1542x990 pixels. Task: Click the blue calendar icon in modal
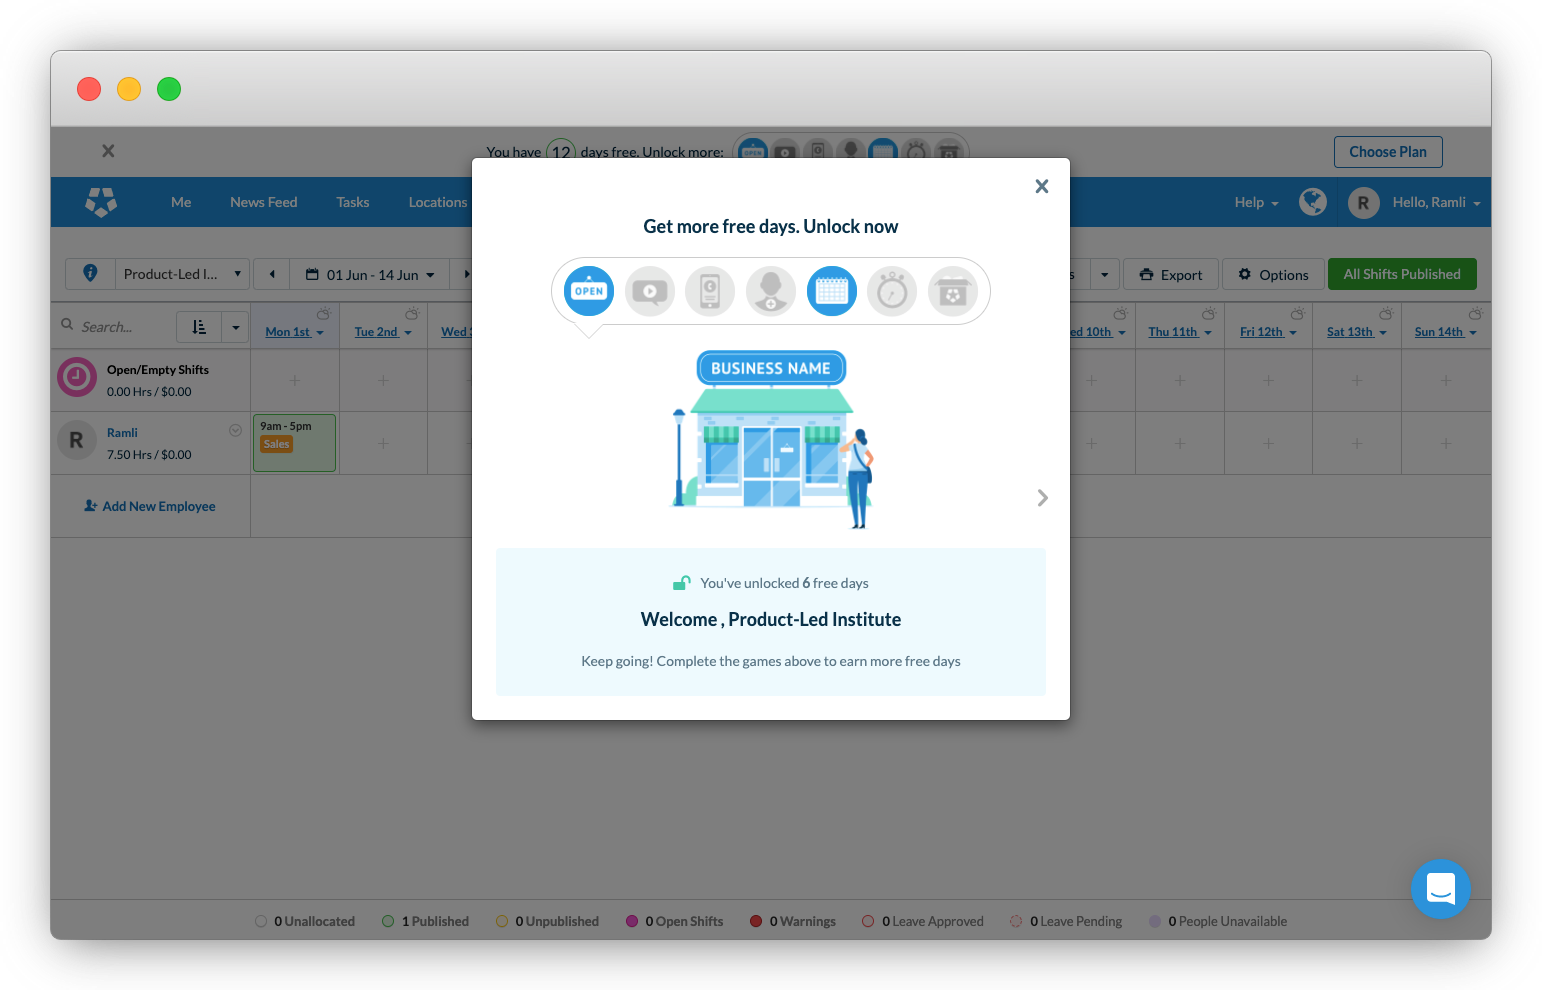(832, 291)
